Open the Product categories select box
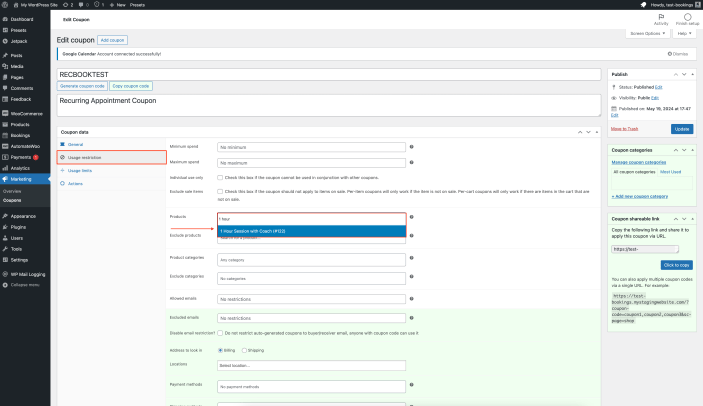Screen dimensions: 703x406 point(311,260)
